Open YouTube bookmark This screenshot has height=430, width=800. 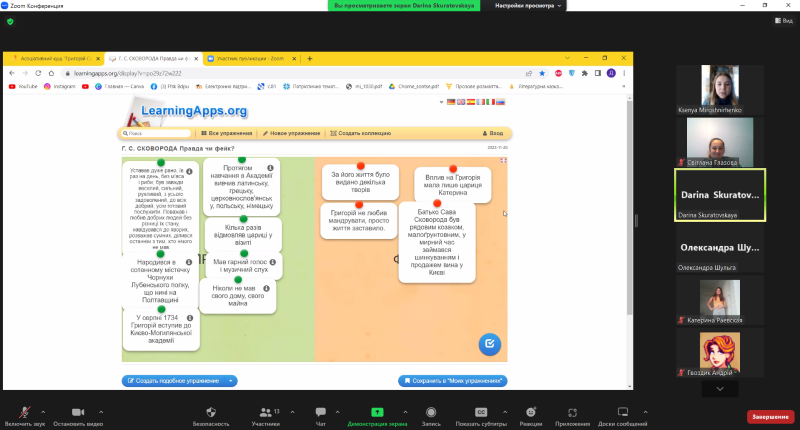tap(23, 87)
